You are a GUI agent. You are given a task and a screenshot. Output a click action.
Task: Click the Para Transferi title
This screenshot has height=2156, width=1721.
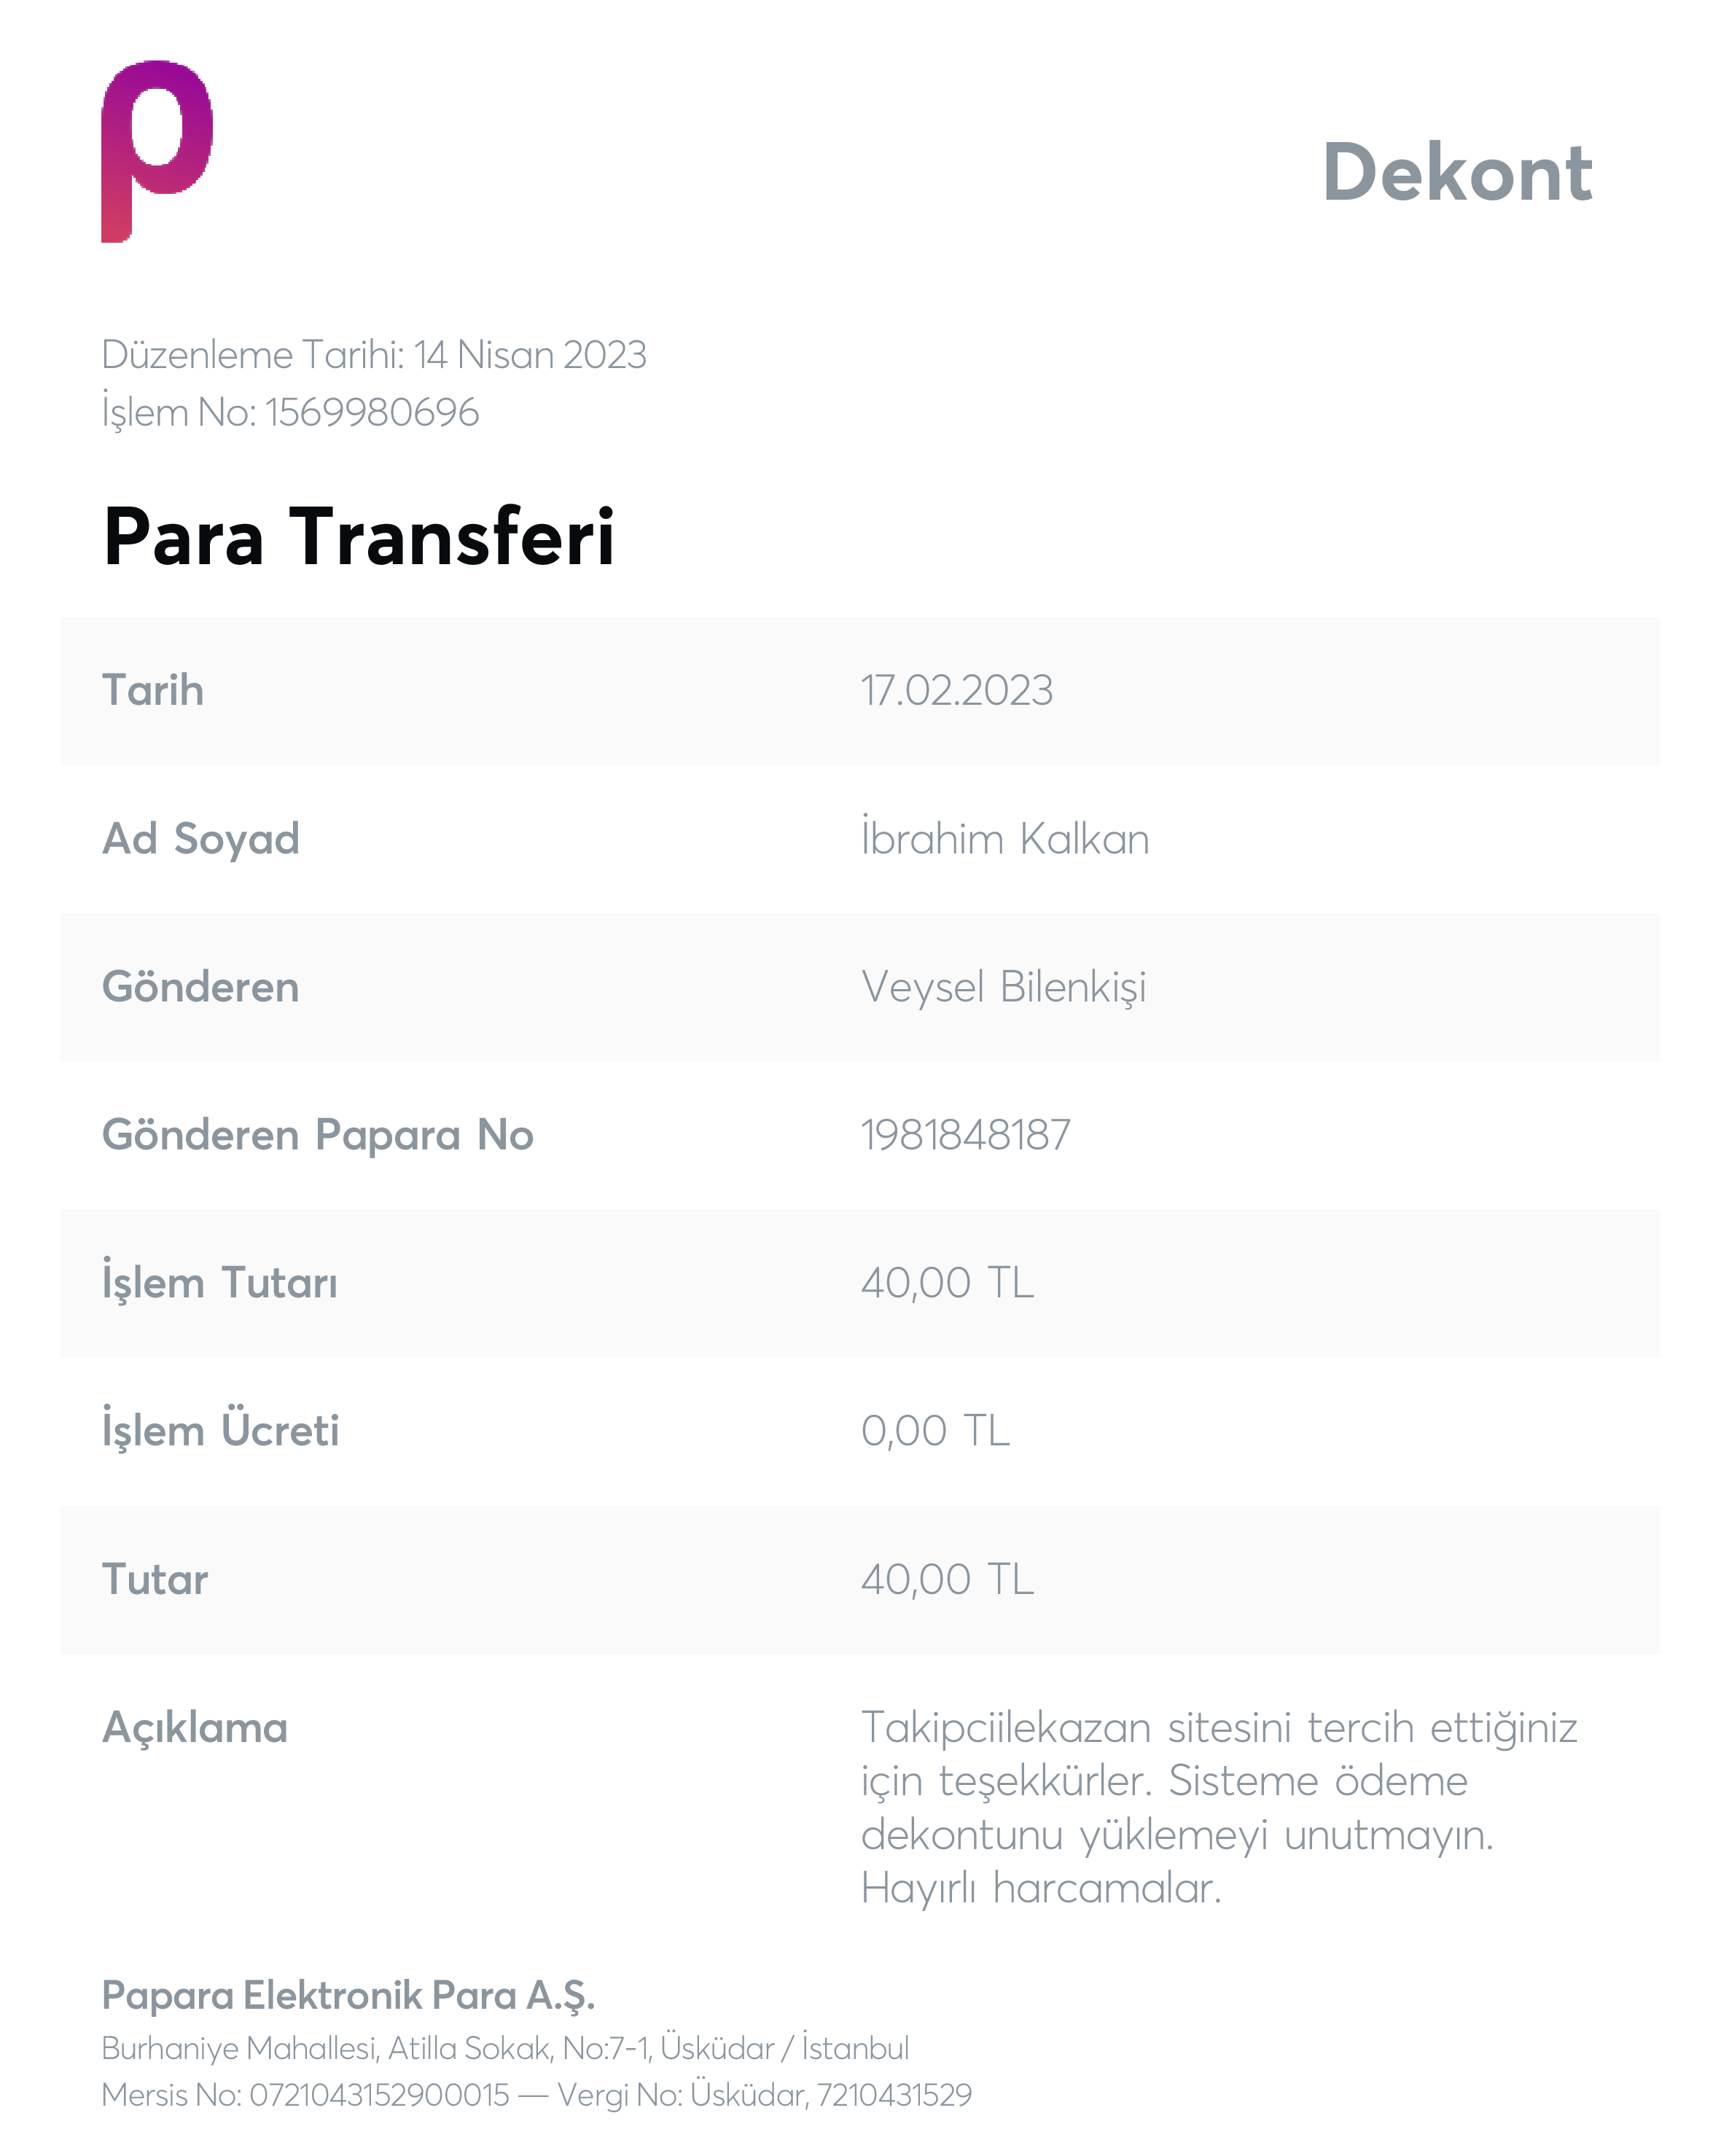359,537
